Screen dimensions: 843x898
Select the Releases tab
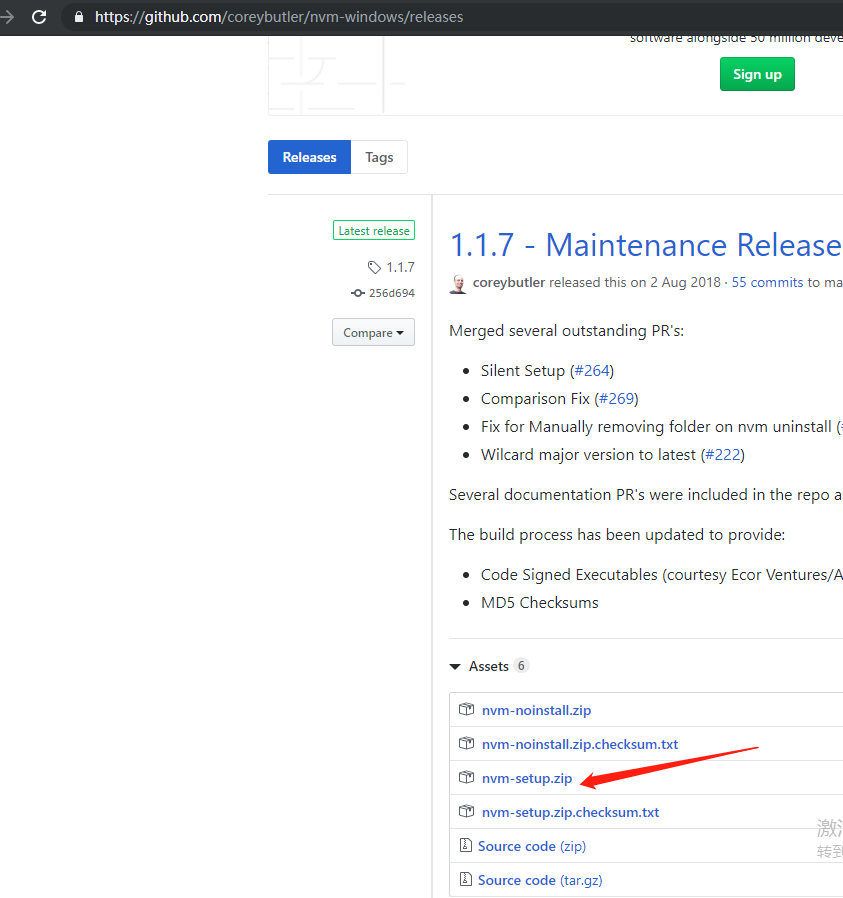tap(309, 157)
